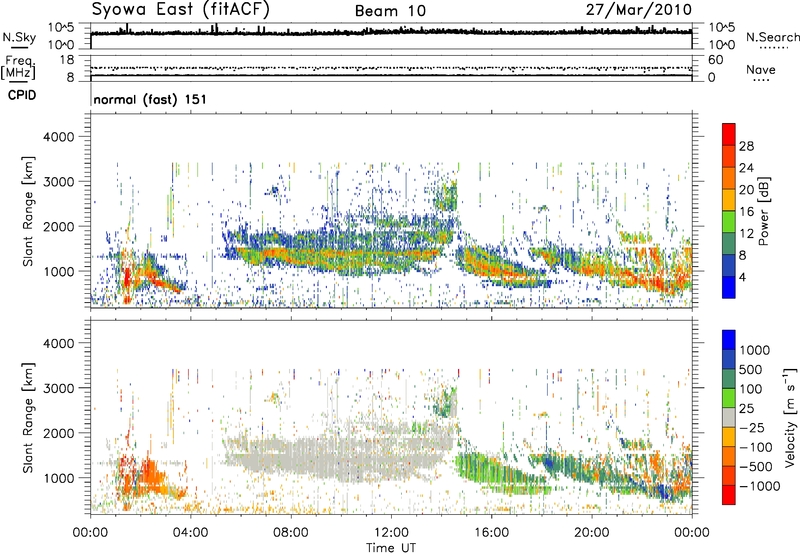Click the "100" tick on the Velocity colorbar
800x554 pixels.
pos(751,389)
